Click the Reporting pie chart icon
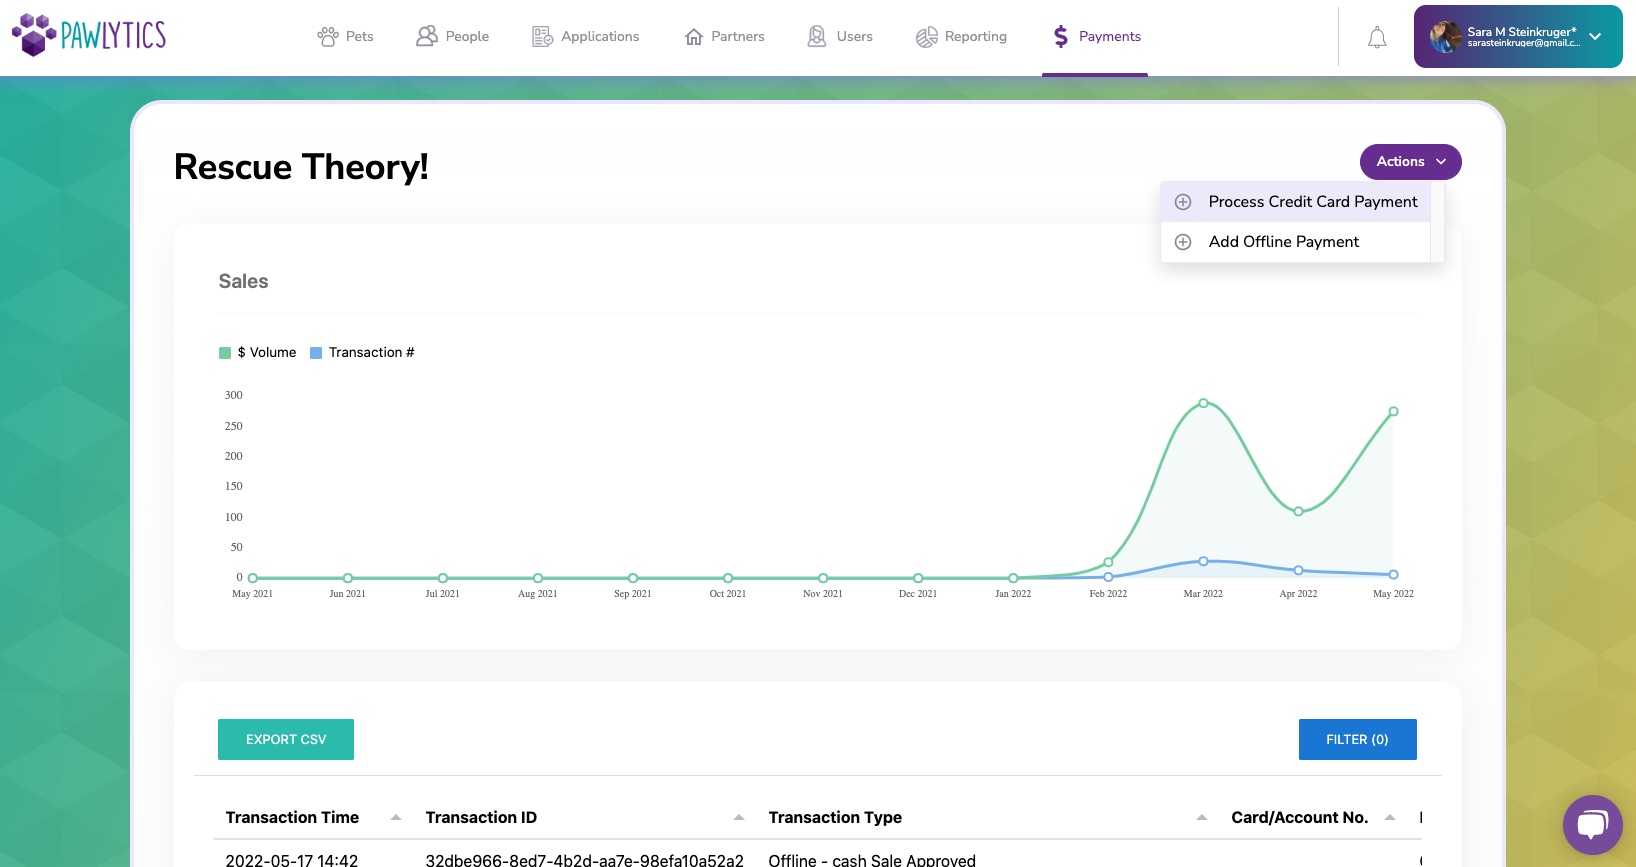The image size is (1636, 867). pos(927,37)
